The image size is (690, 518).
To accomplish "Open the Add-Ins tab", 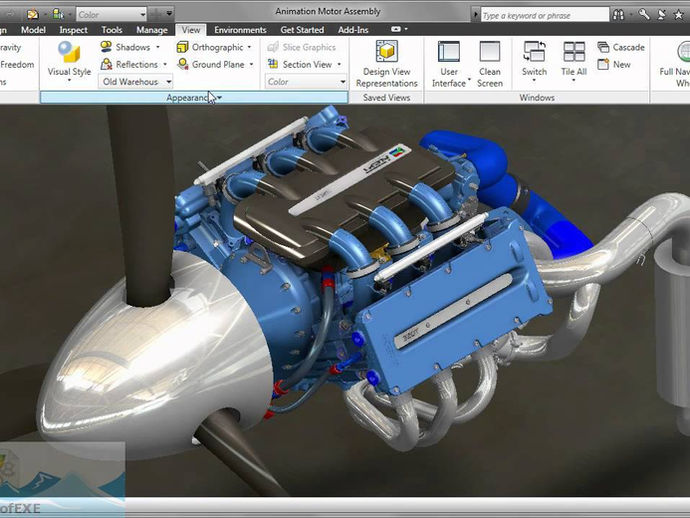I will 353,30.
